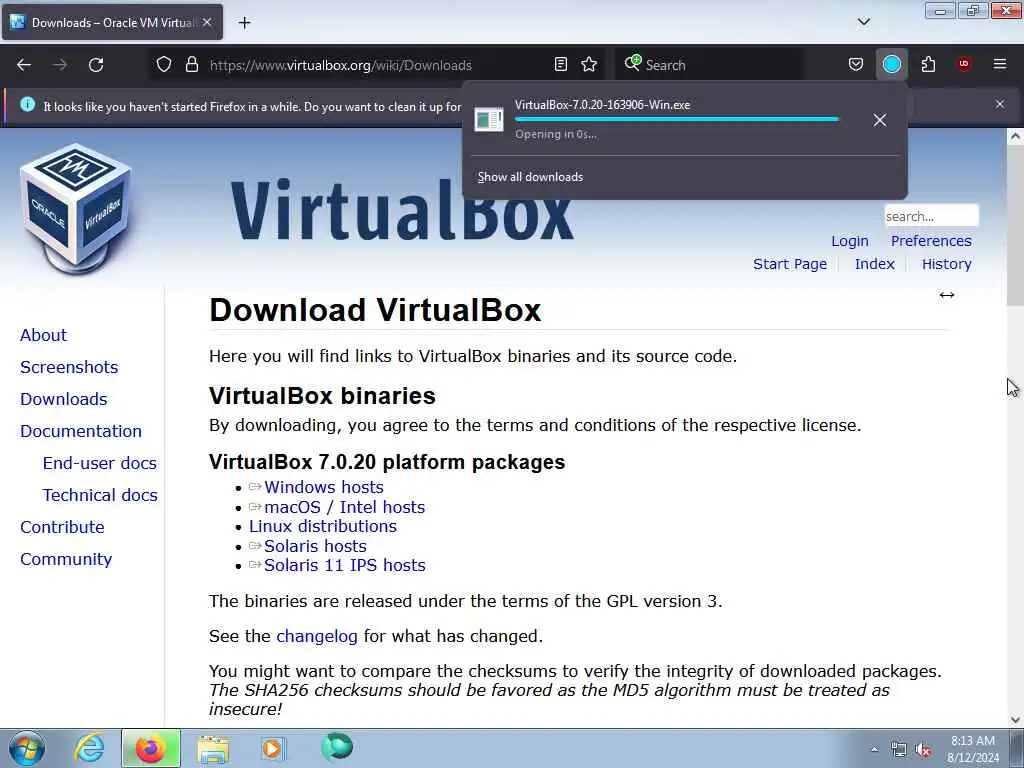Click the uBlock Origin red shield icon
The image size is (1024, 768).
pos(964,64)
